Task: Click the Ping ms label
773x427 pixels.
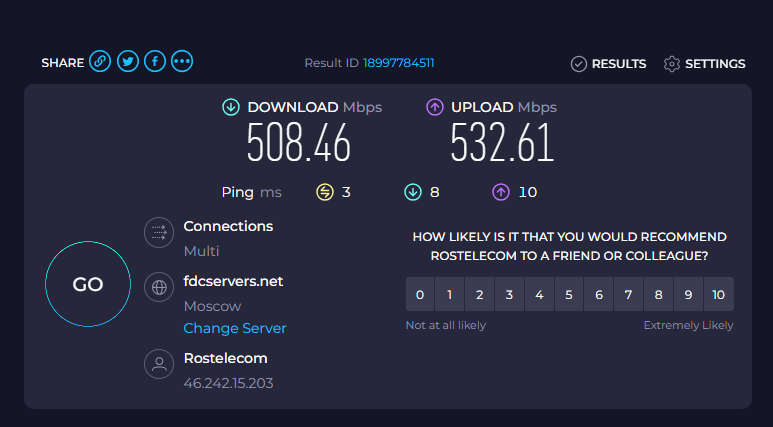Action: 251,192
